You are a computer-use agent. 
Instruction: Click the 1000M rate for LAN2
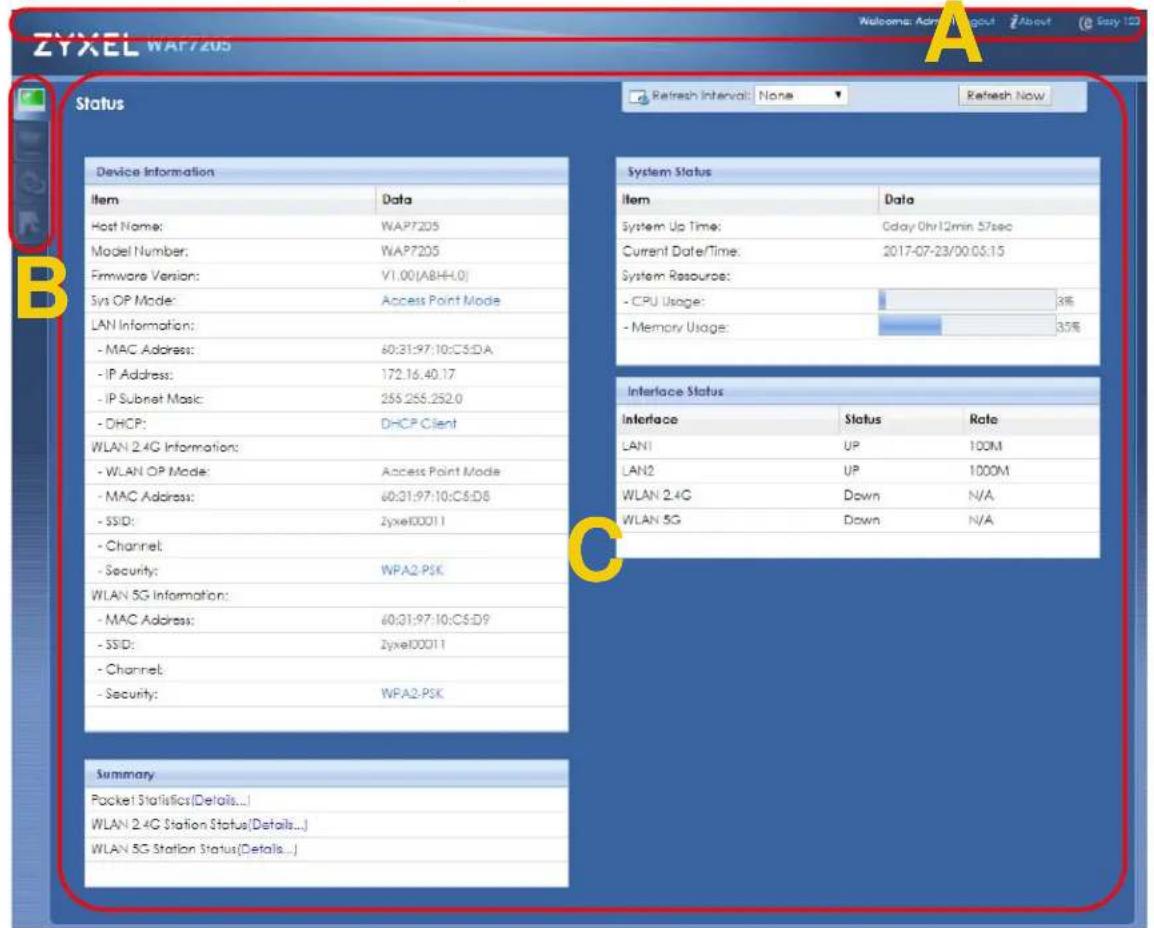[988, 470]
